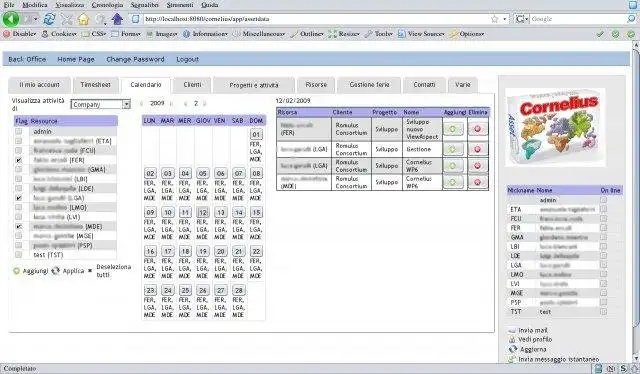The height and width of the screenshot is (374, 640).
Task: Open Web Developer Disable menu
Action: (20, 34)
